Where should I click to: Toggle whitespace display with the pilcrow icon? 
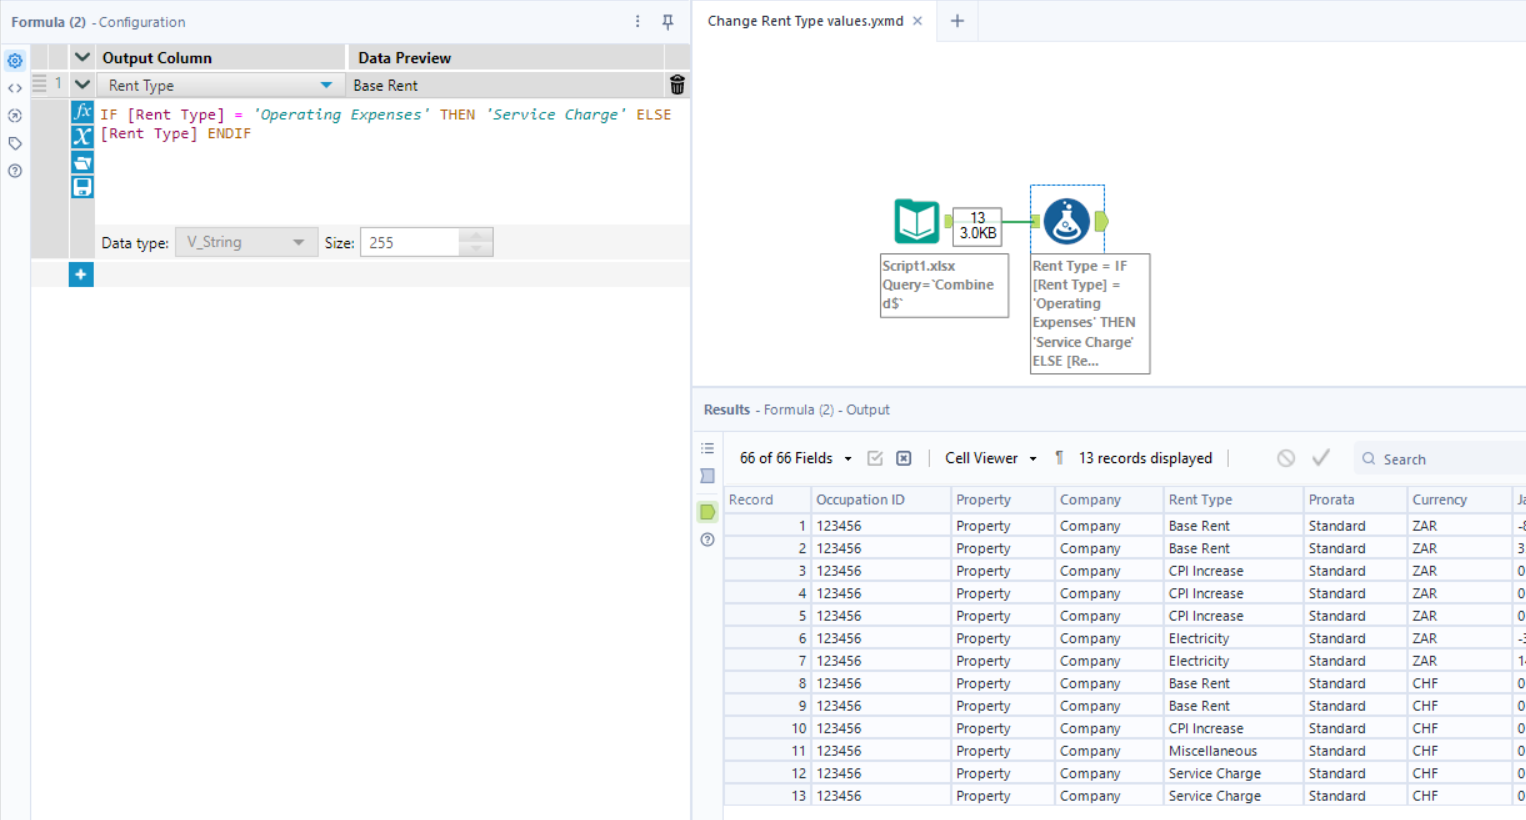point(1059,457)
